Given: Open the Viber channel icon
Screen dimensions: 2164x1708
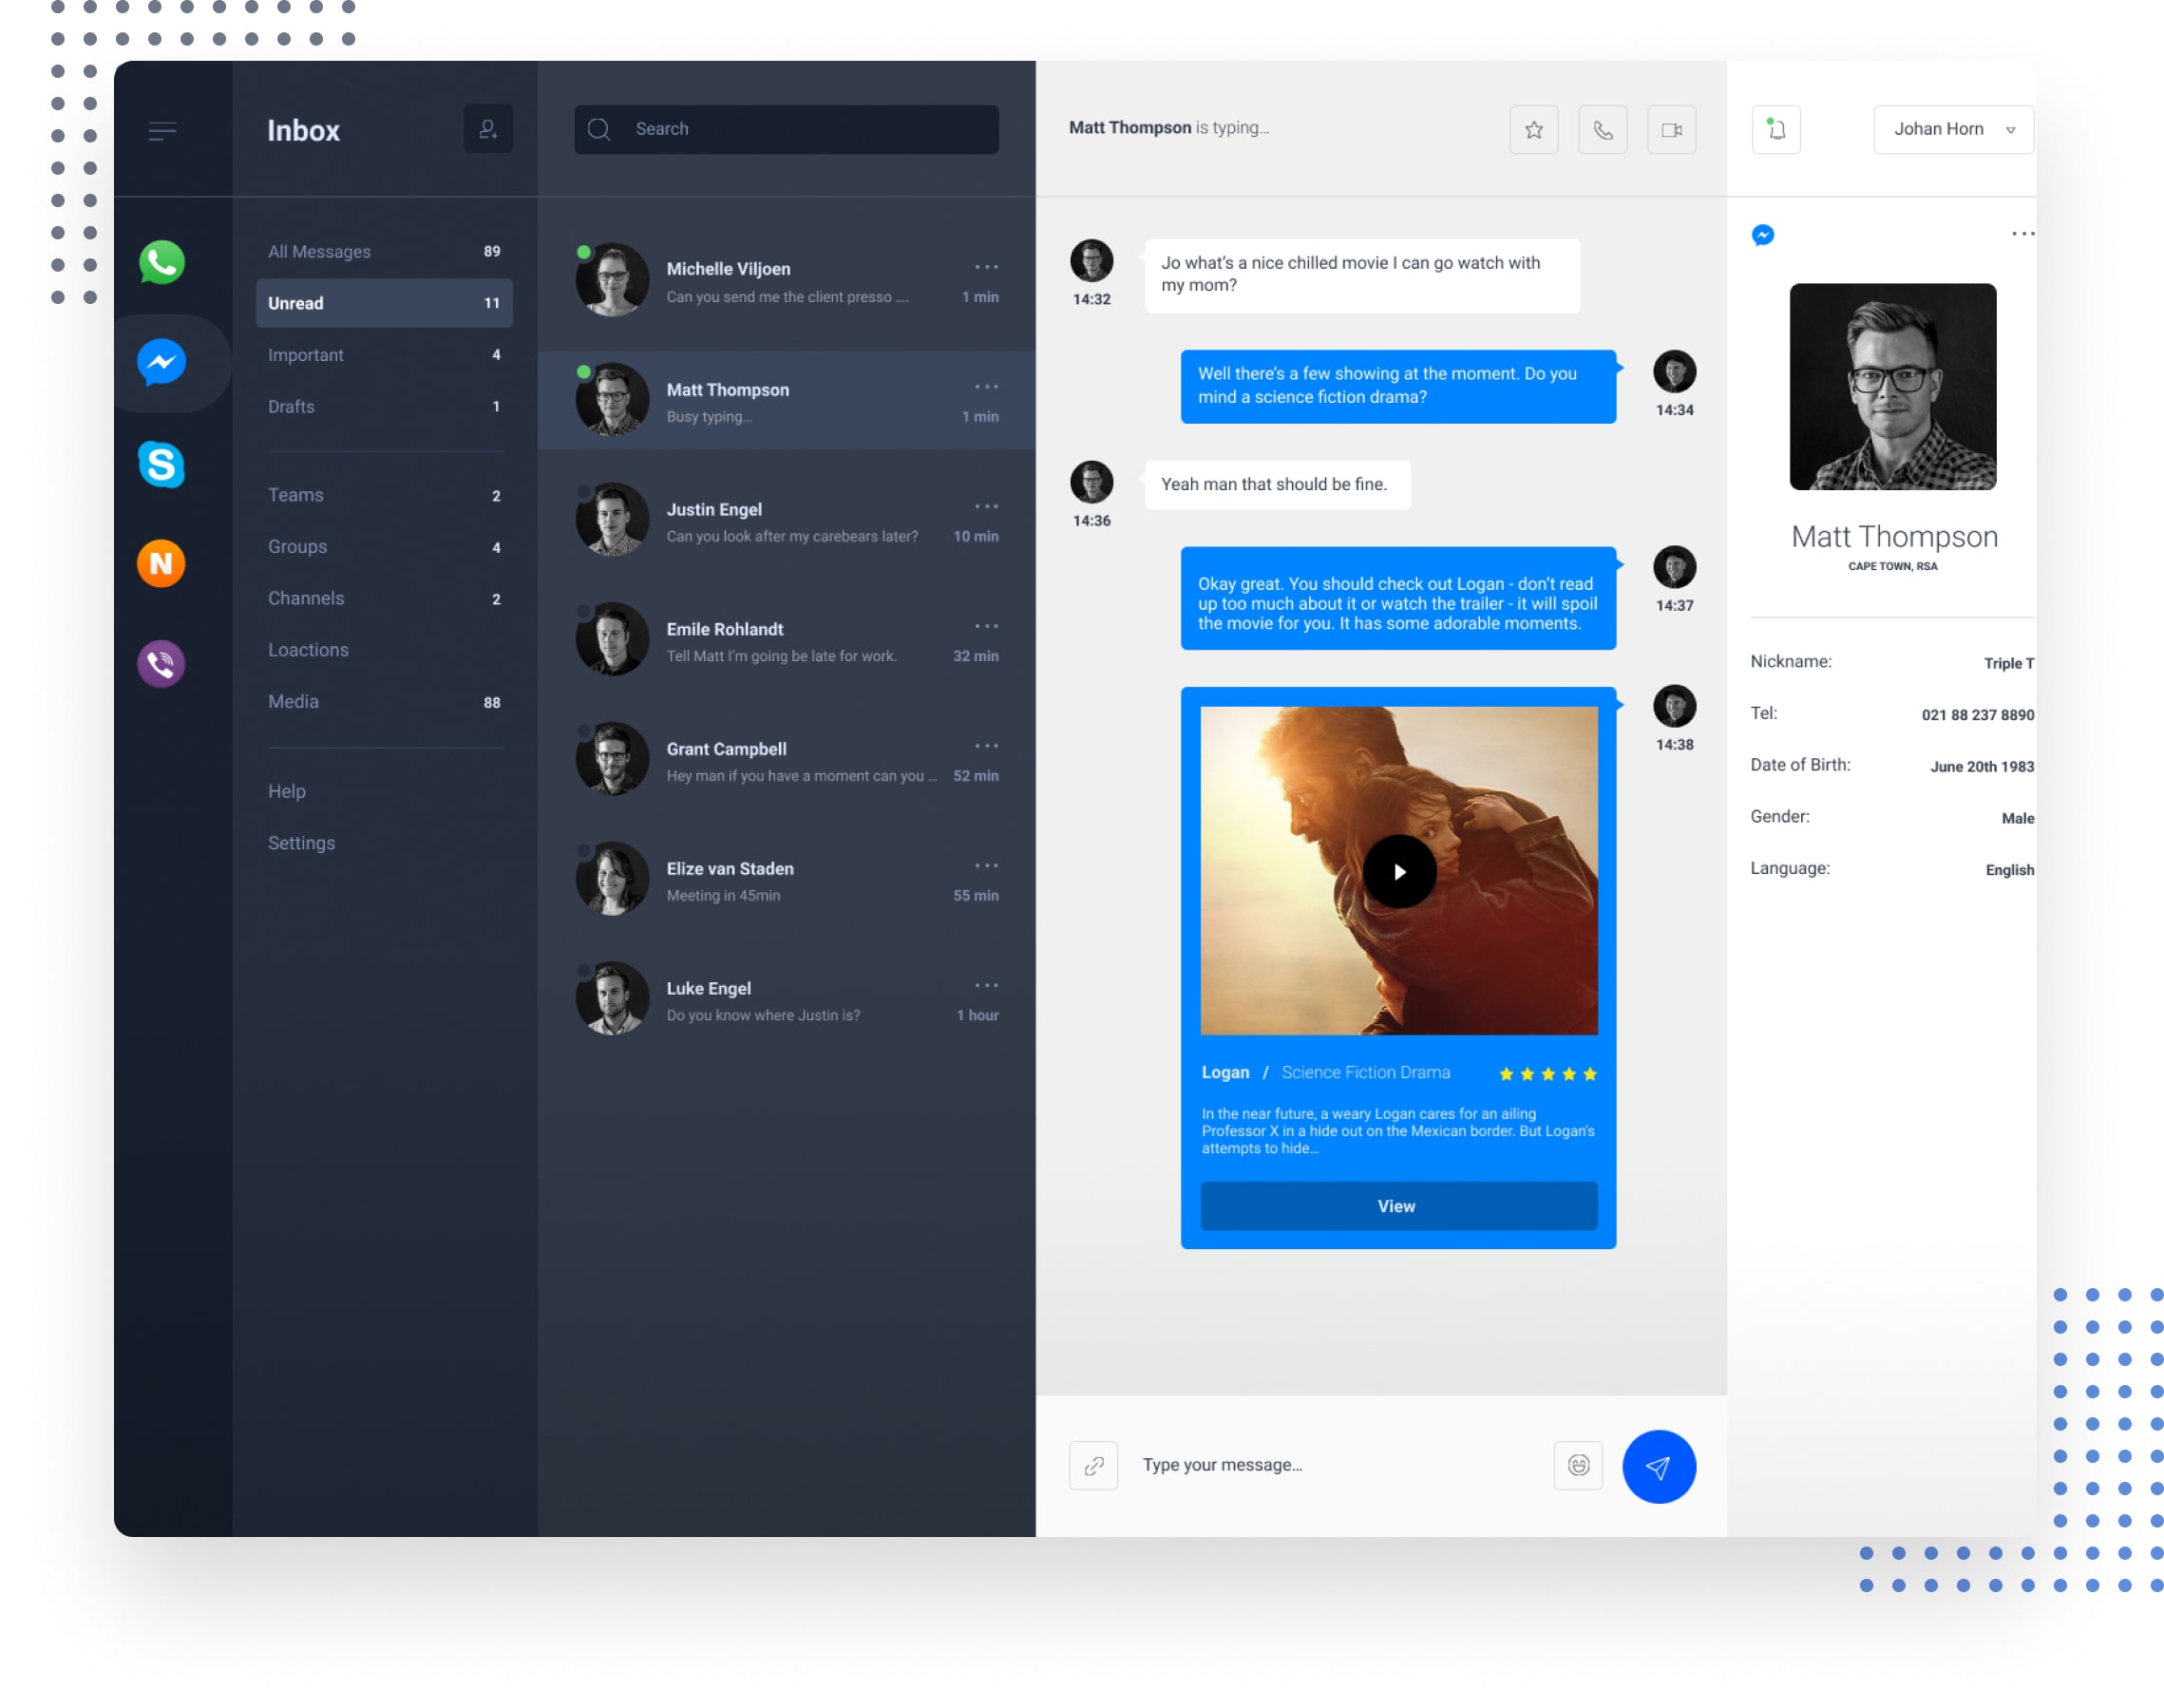Looking at the screenshot, I should (x=161, y=663).
